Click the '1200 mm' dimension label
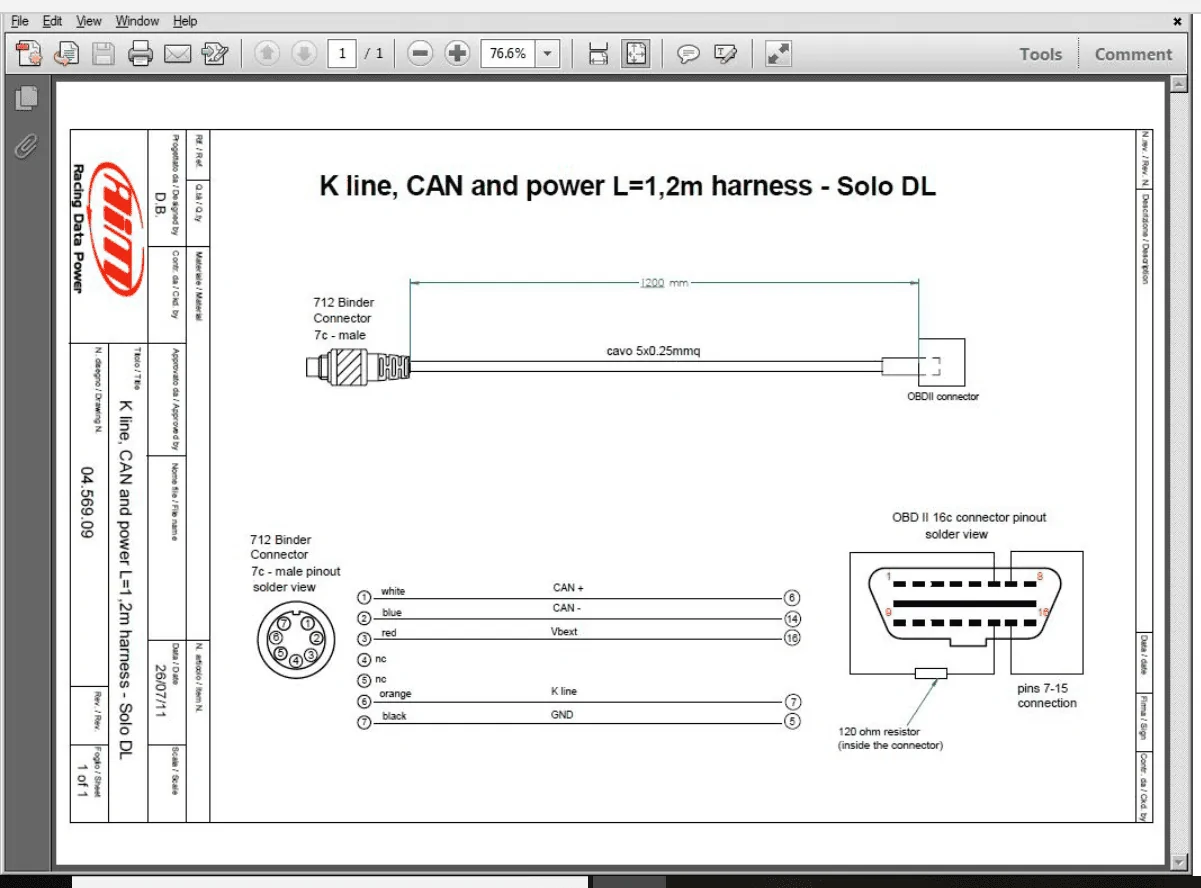 664,283
